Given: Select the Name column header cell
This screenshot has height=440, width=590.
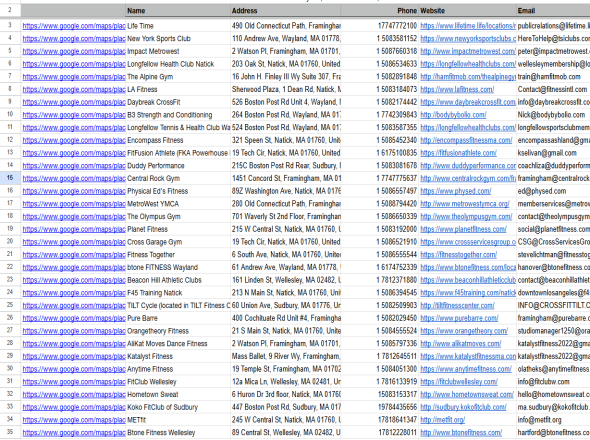Looking at the screenshot, I should [178, 11].
